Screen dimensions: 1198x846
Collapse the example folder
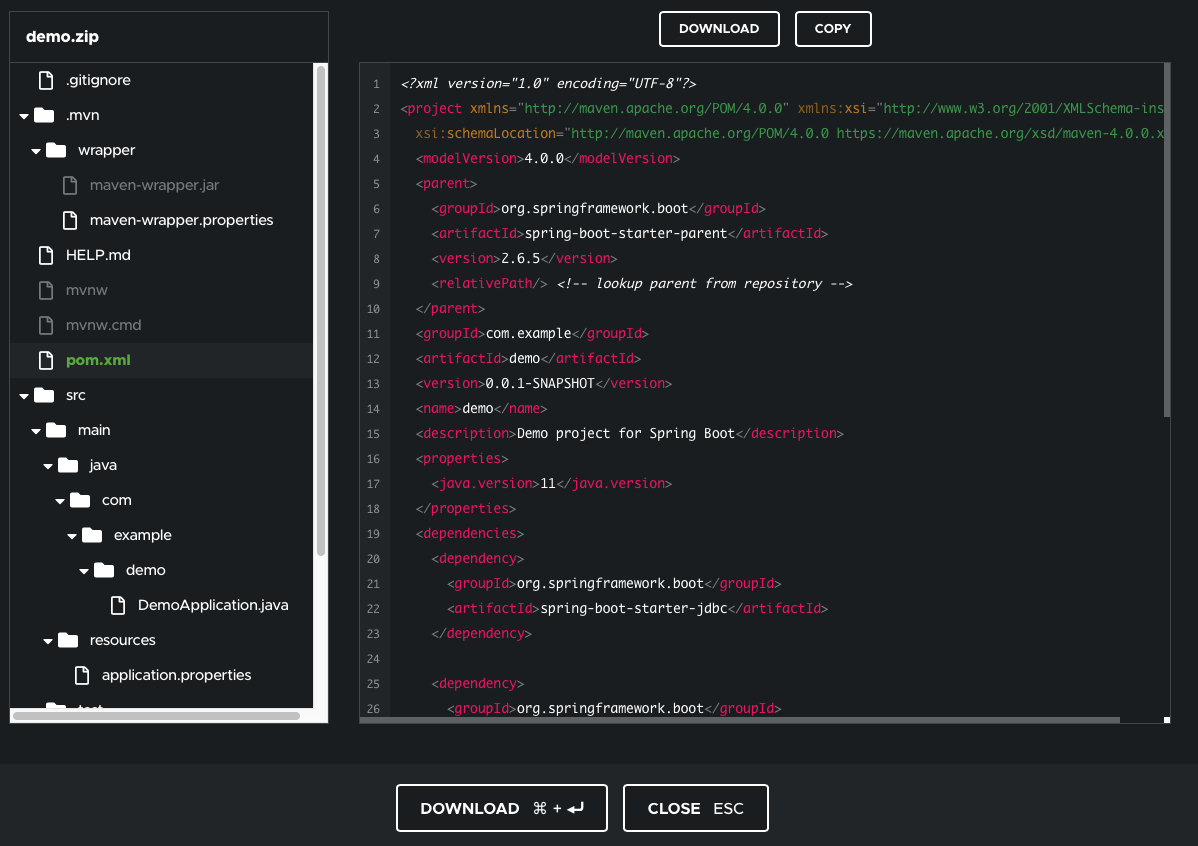(x=71, y=534)
